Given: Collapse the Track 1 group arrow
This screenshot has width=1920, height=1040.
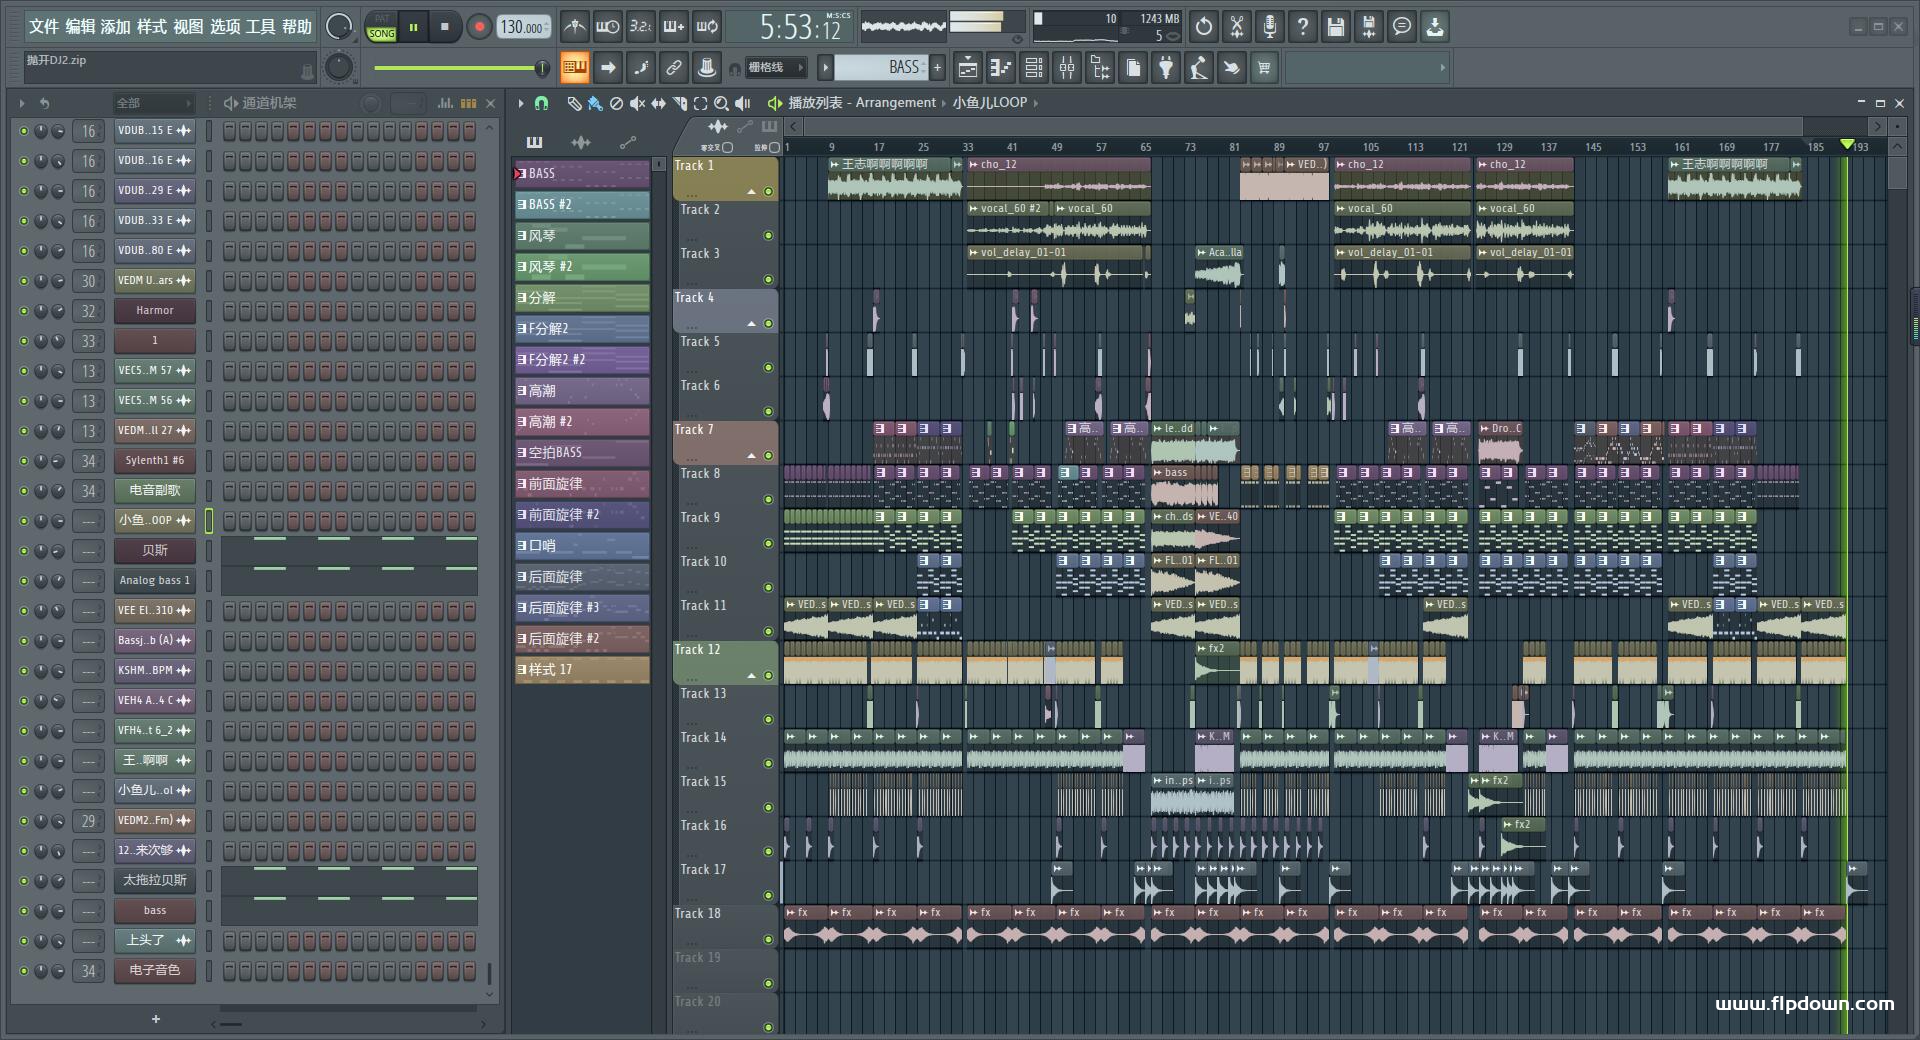Looking at the screenshot, I should click(x=751, y=192).
